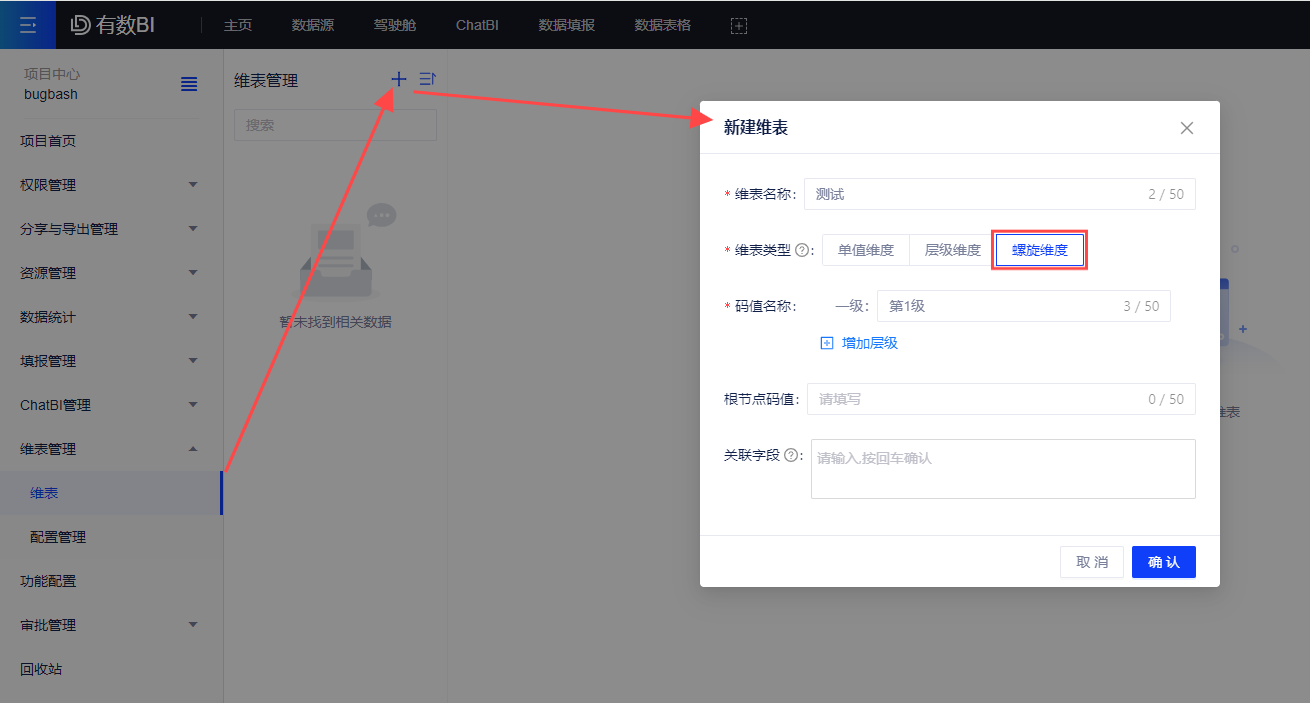Click the hamburger menu icon at top-left
Screen dimensions: 1310x703
pyautogui.click(x=28, y=25)
